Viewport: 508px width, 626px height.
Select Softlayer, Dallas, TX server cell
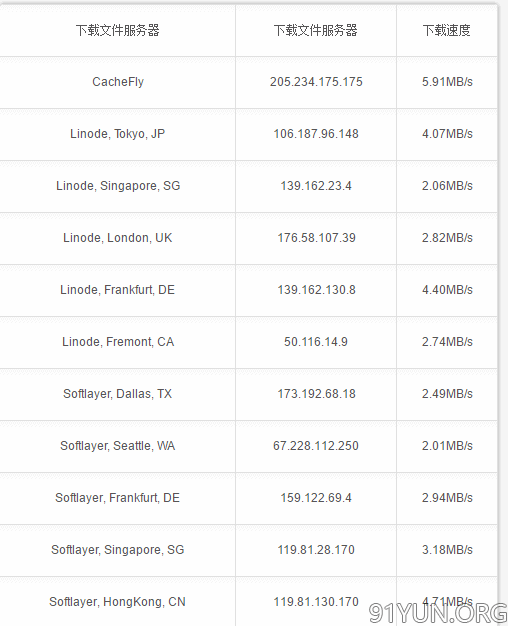(118, 394)
